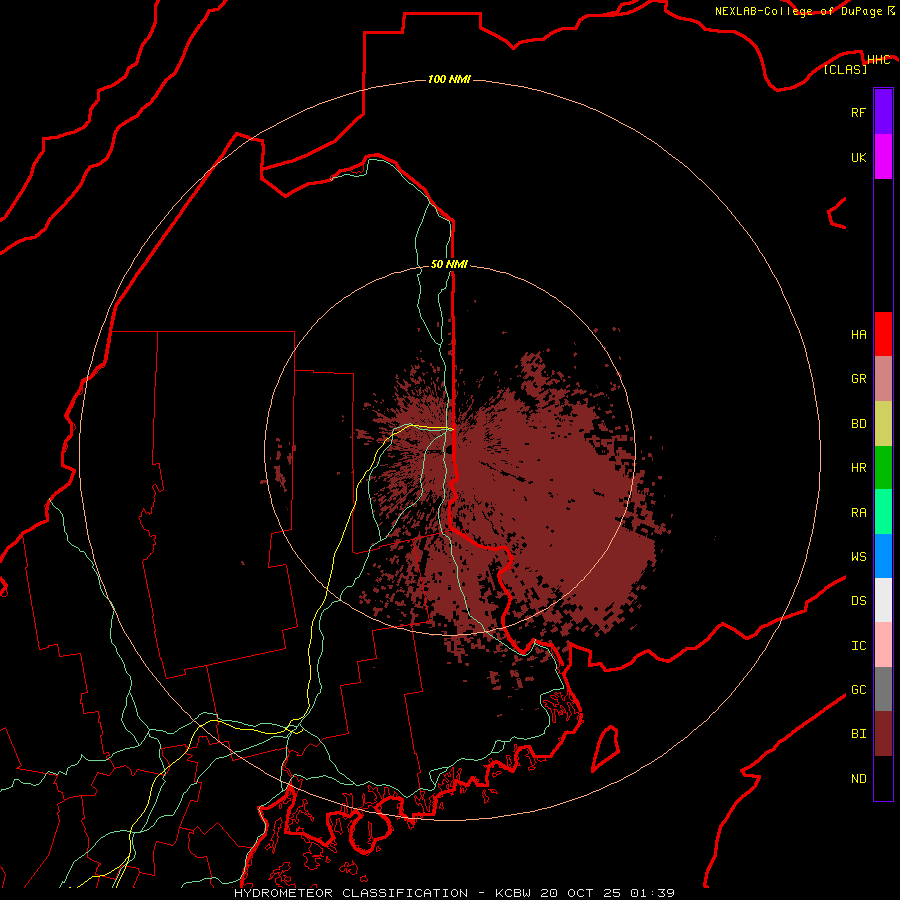Image resolution: width=900 pixels, height=900 pixels.
Task: Click the BI dark red swatch
Action: (x=883, y=734)
